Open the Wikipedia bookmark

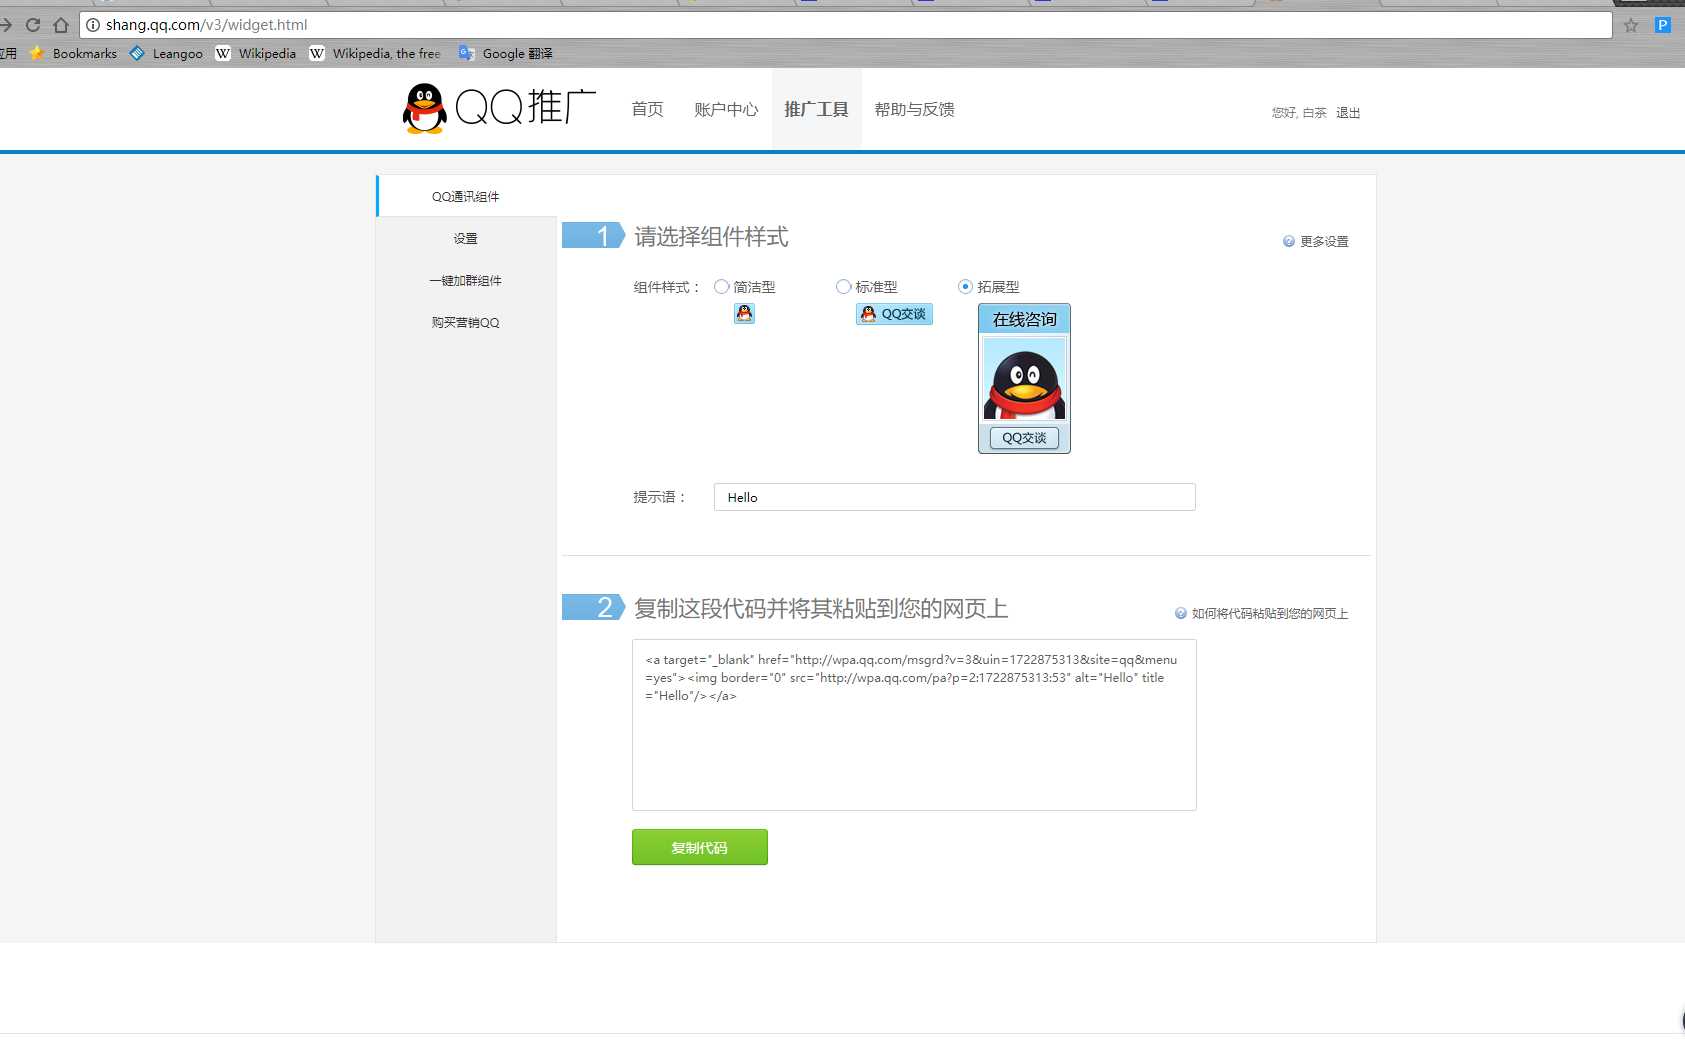(x=256, y=53)
